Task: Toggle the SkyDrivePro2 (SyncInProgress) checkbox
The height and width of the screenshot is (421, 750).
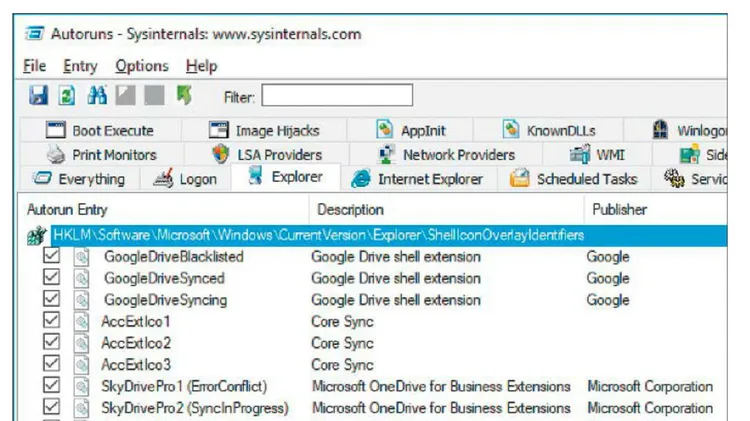Action: [x=51, y=407]
